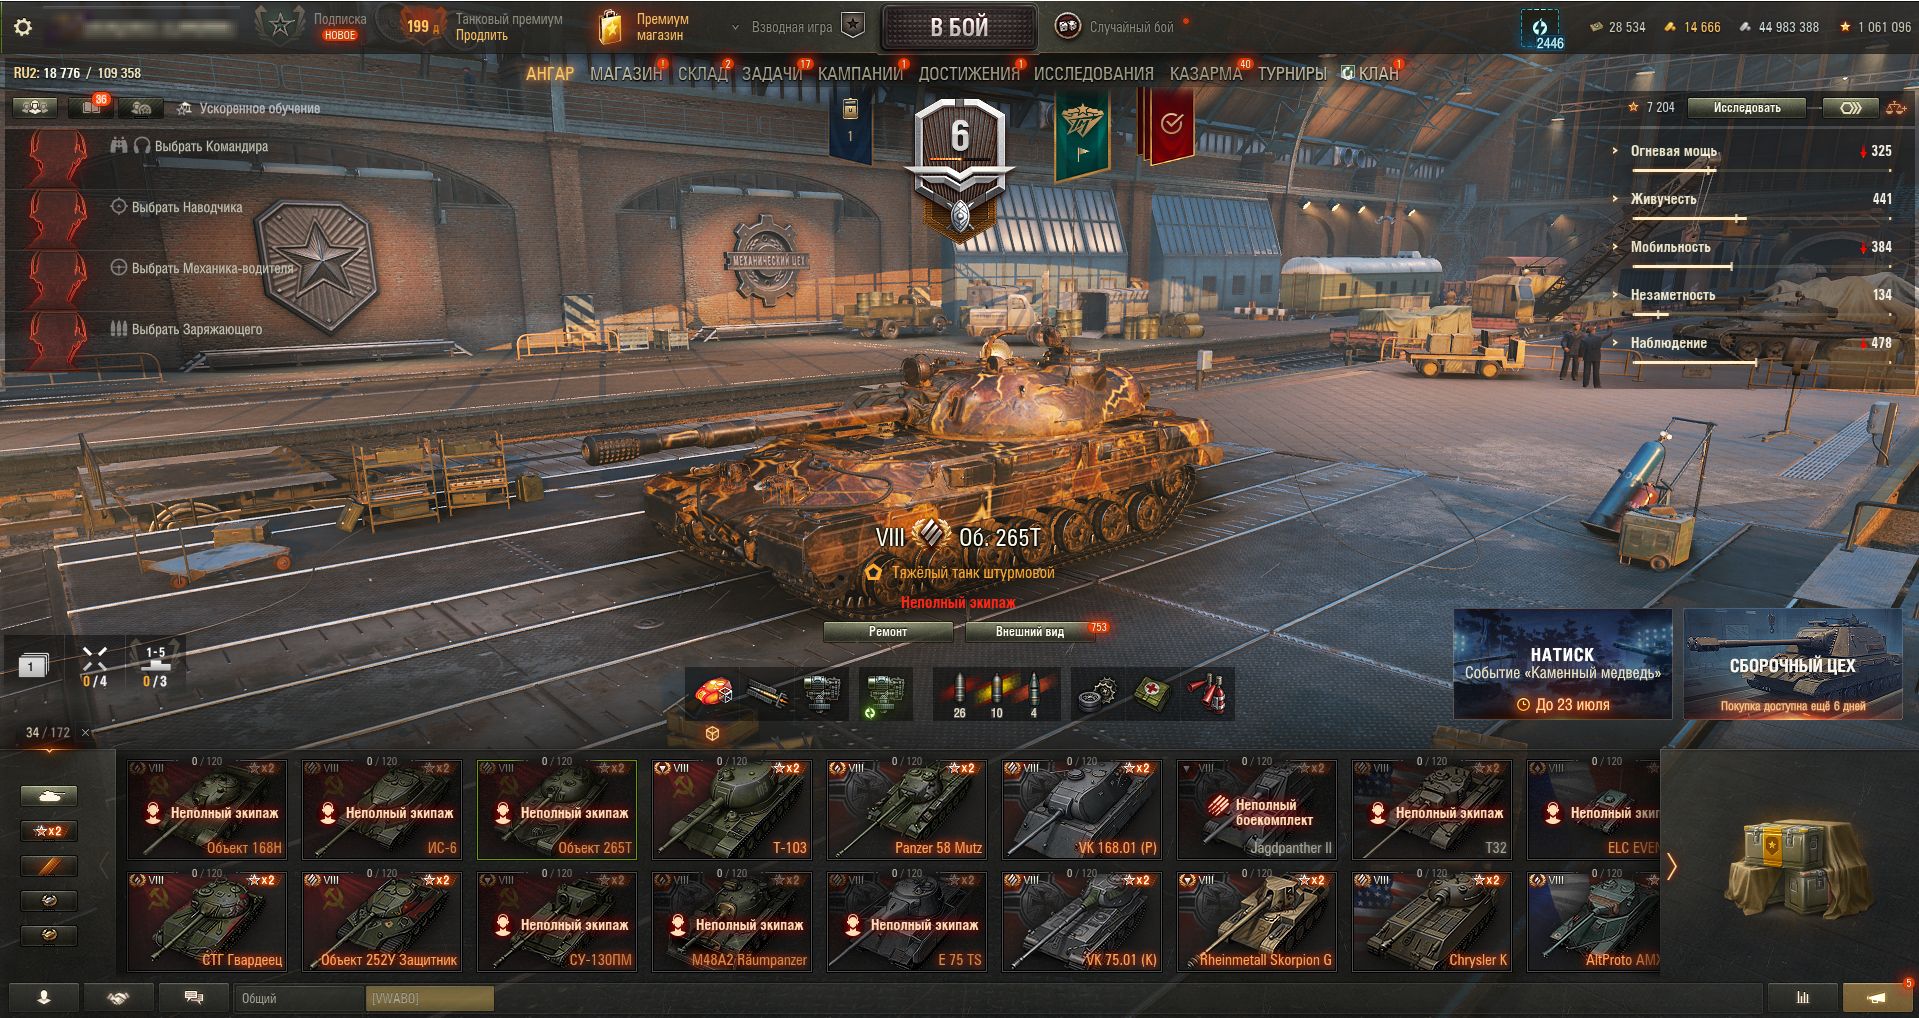
Task: Click the carousel right arrow to advance
Action: point(1671,866)
